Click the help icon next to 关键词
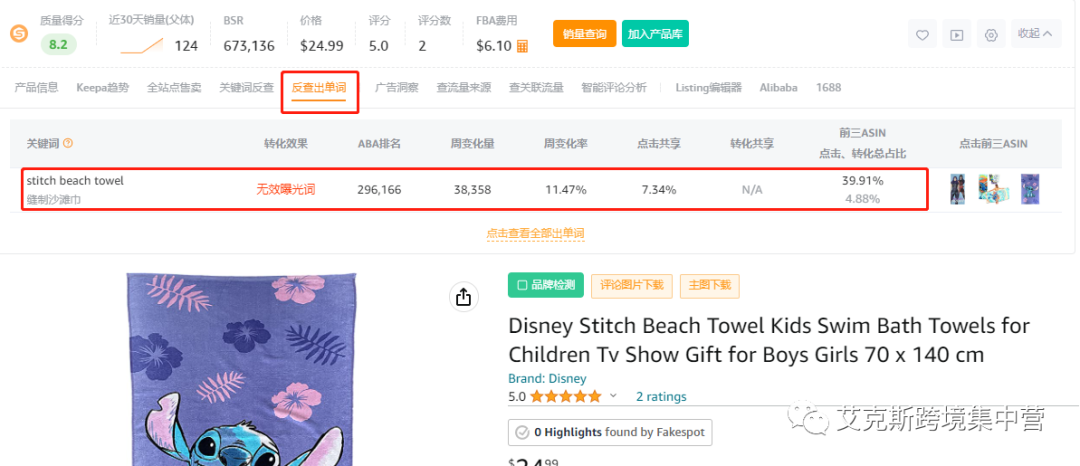Screen dimensions: 1080x466 pyautogui.click(x=68, y=143)
